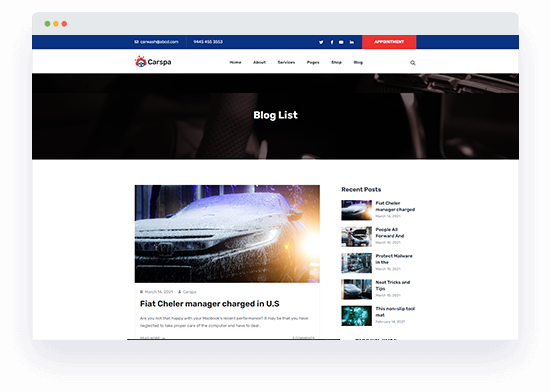Image resolution: width=551 pixels, height=392 pixels.
Task: Click the Carspa logo
Action: click(x=153, y=62)
